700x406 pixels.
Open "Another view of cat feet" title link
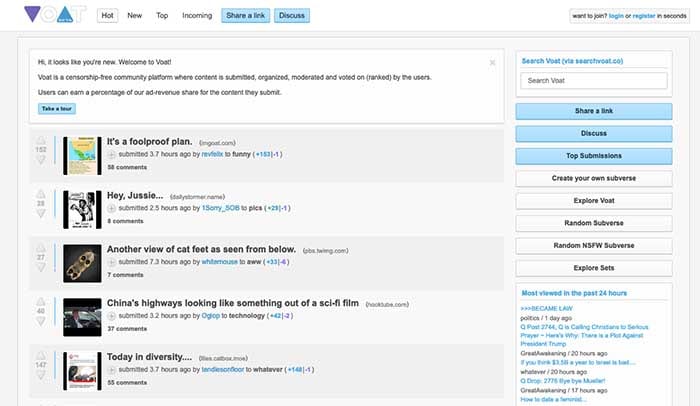201,249
